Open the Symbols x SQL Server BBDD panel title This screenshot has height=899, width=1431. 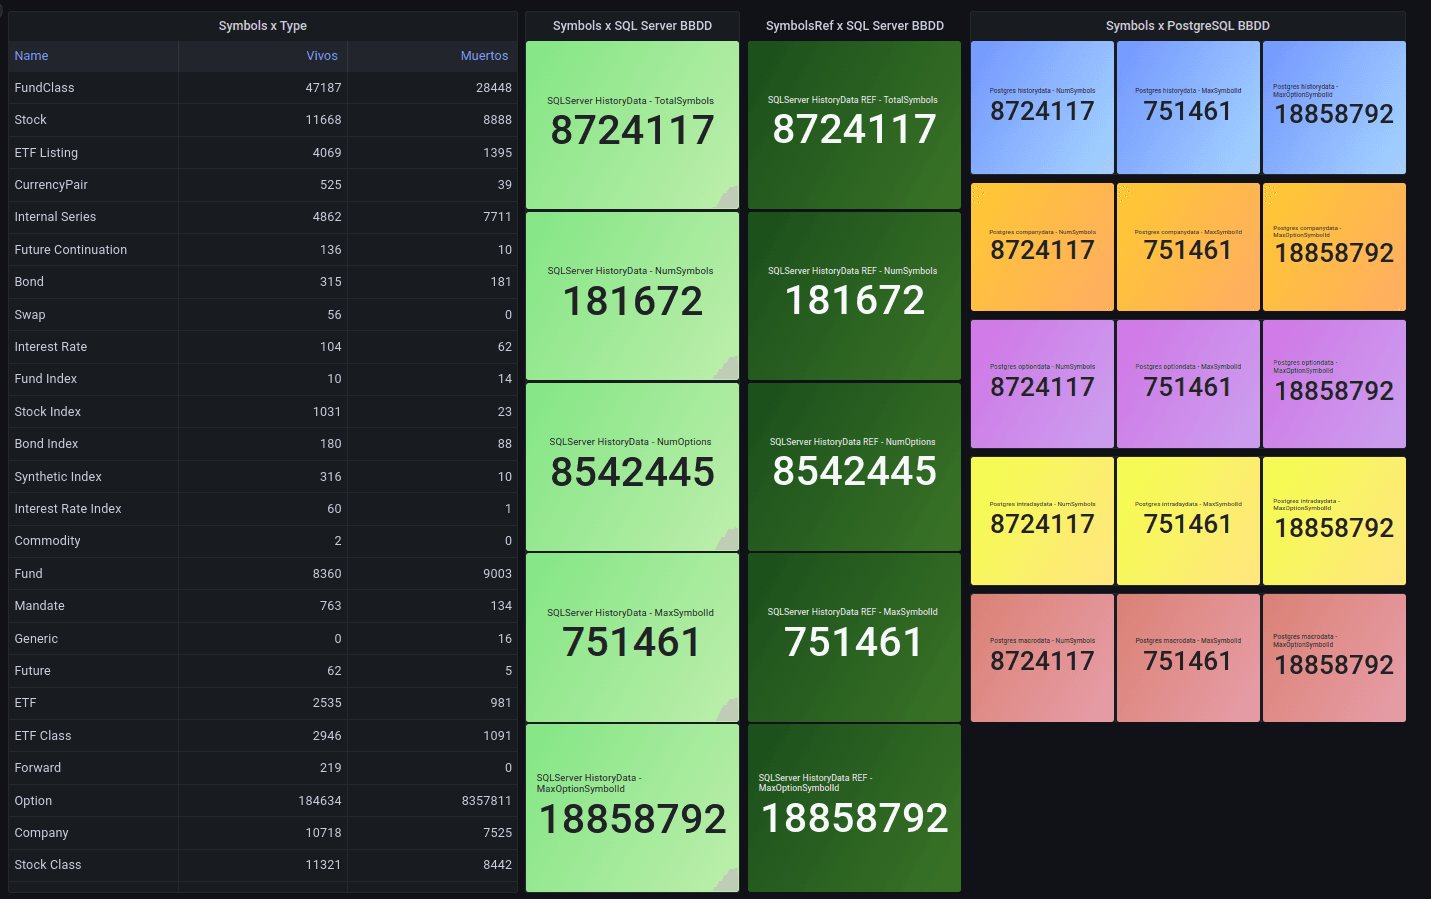632,26
